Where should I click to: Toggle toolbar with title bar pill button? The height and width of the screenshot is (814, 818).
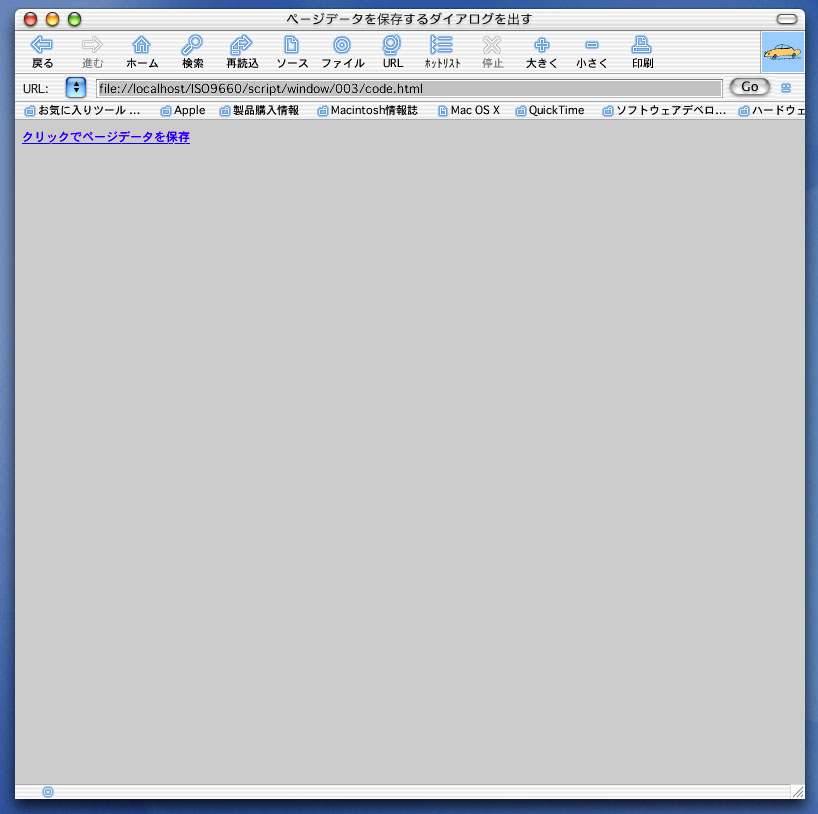coord(787,19)
